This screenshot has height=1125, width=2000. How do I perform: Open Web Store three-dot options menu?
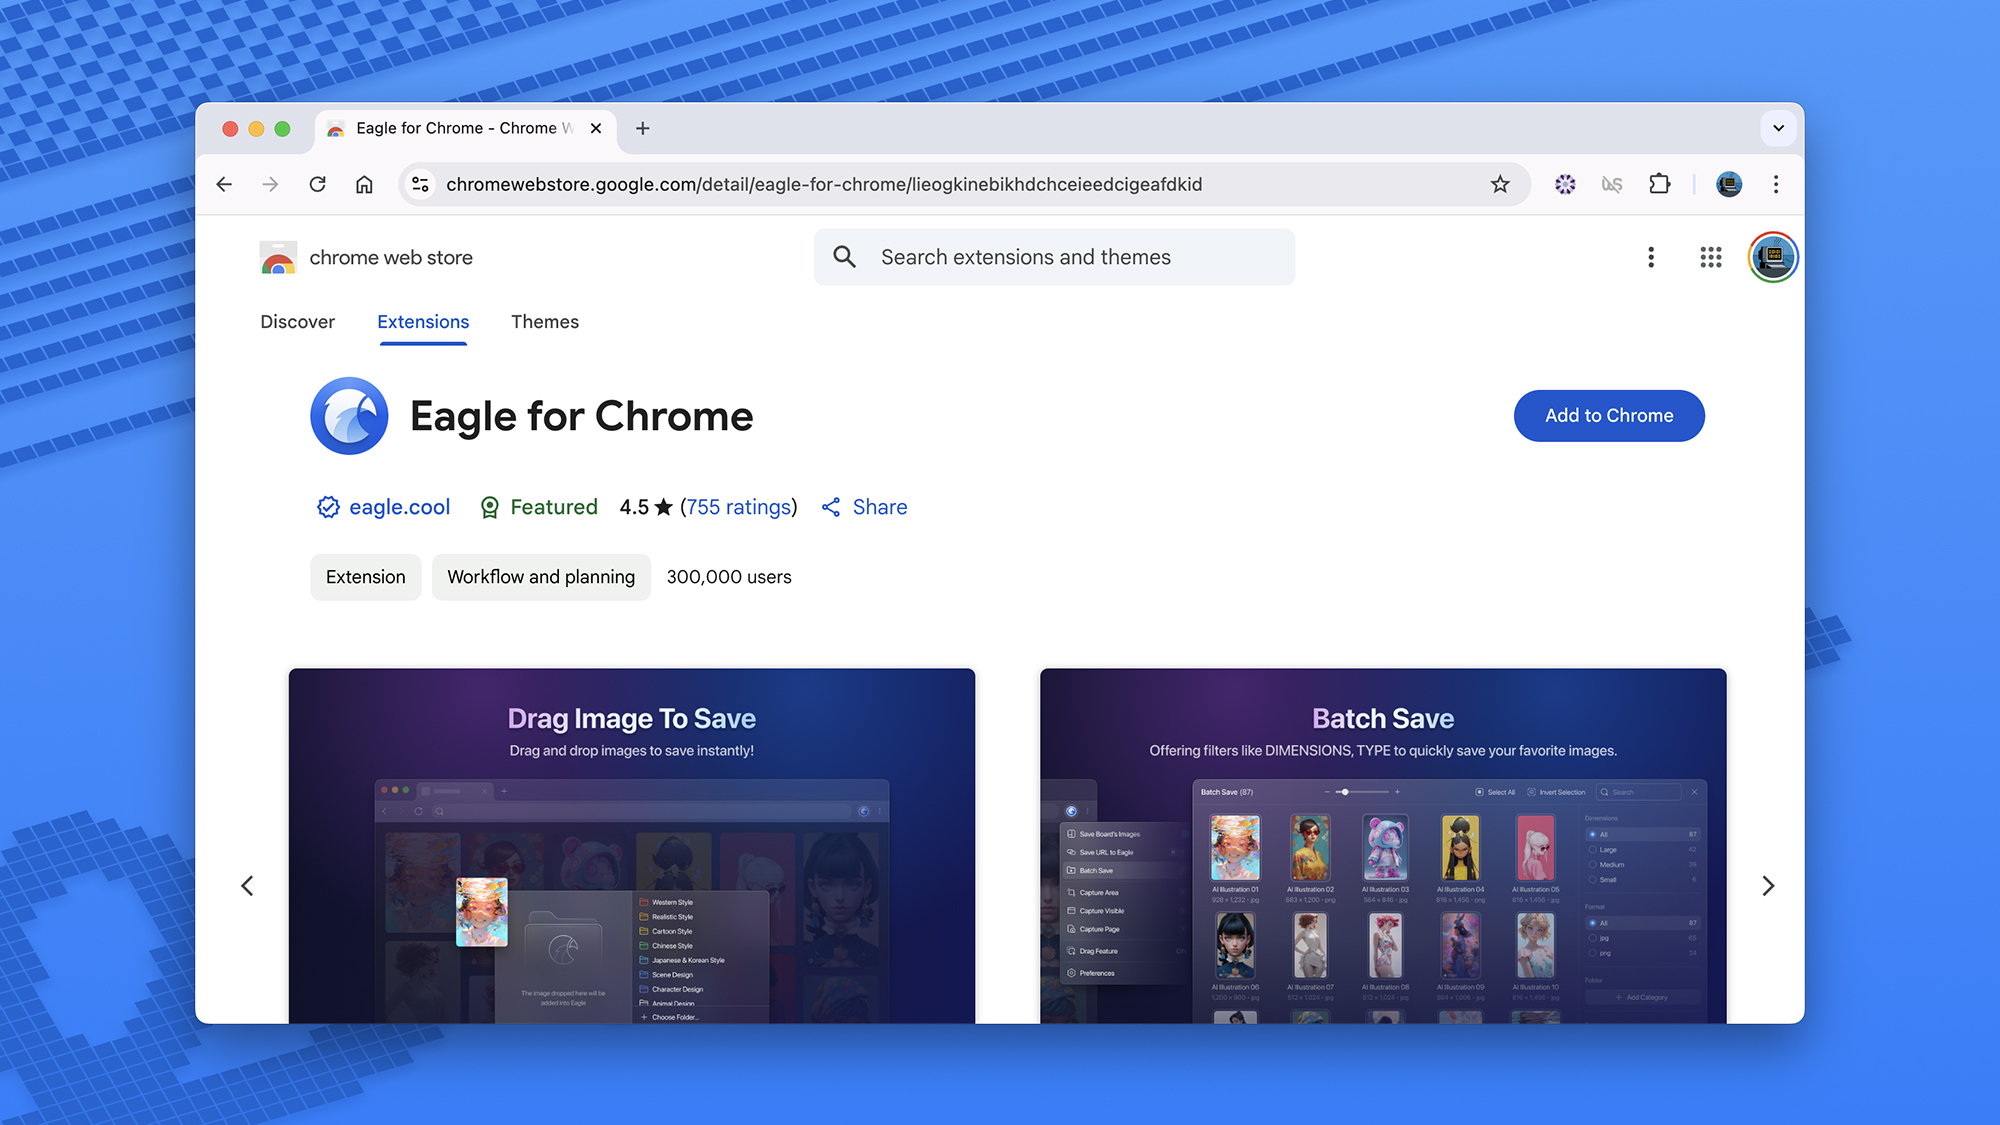(1651, 257)
